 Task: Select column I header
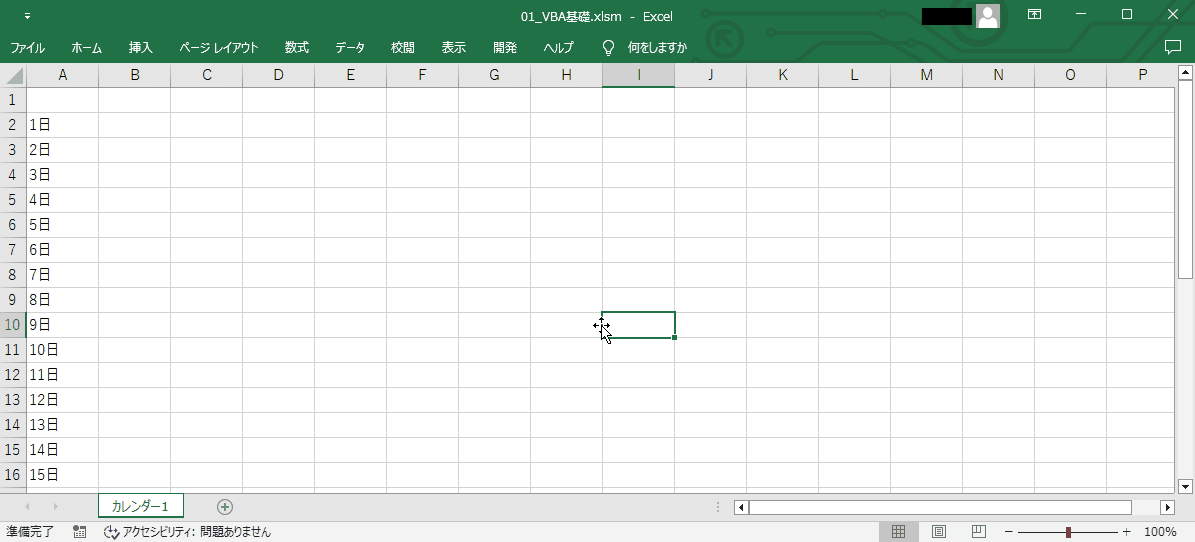639,75
